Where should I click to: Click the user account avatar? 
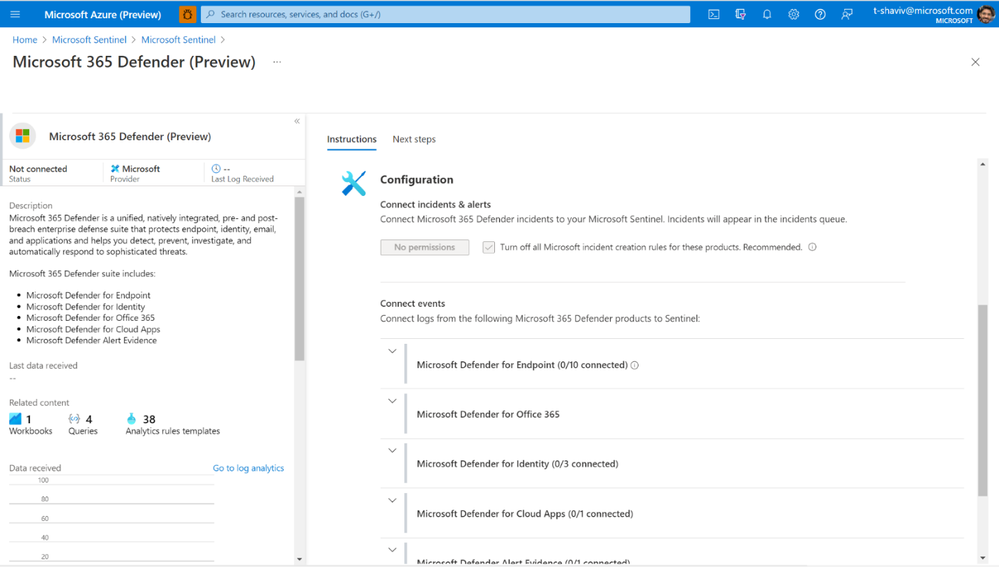986,14
